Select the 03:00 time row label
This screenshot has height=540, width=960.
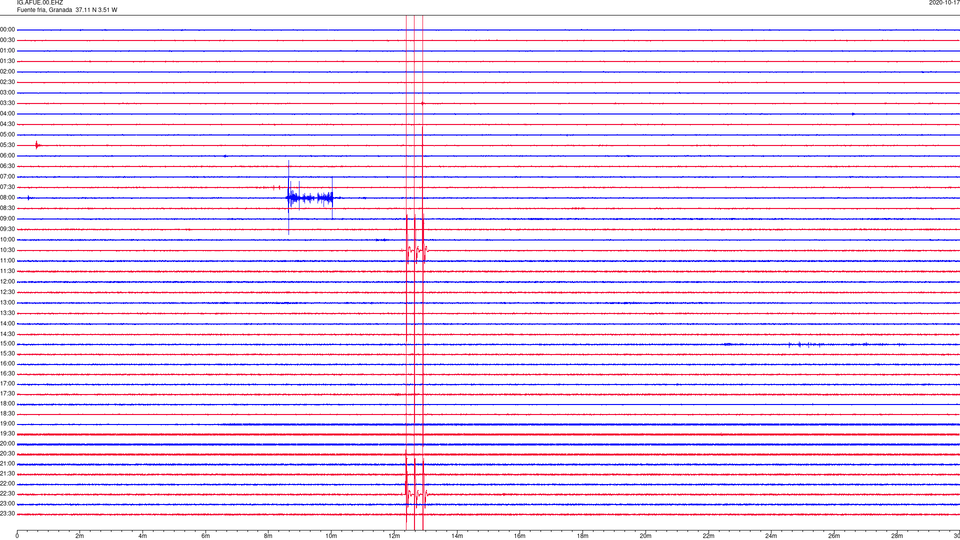click(7, 92)
